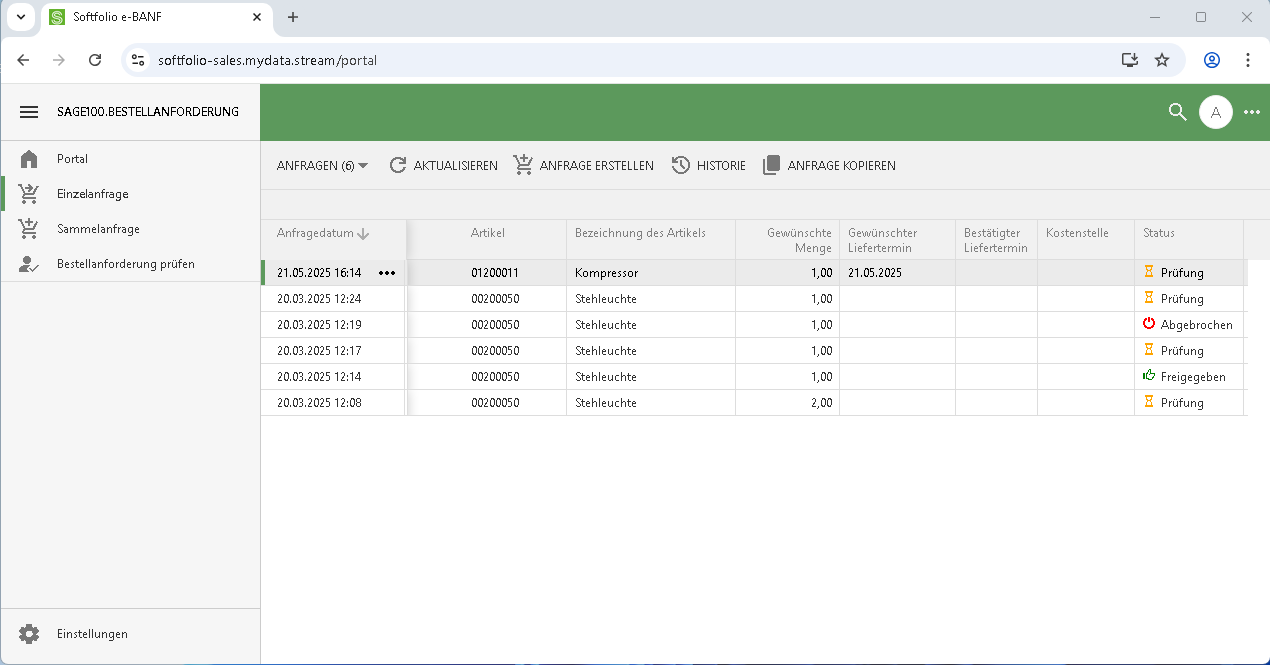Open Sammelanfrage in the sidebar

click(98, 229)
